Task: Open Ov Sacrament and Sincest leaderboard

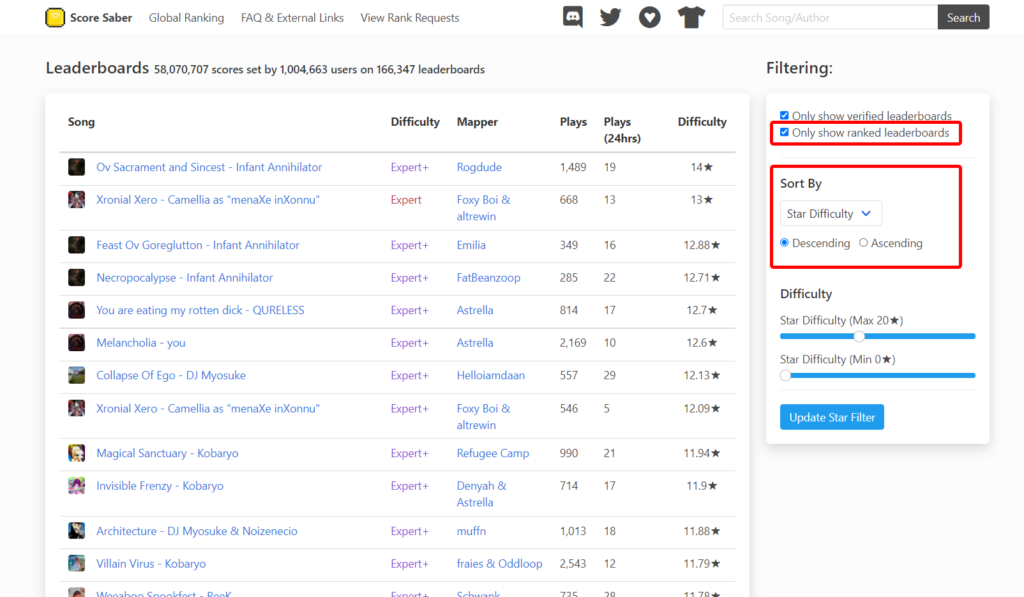Action: (209, 167)
